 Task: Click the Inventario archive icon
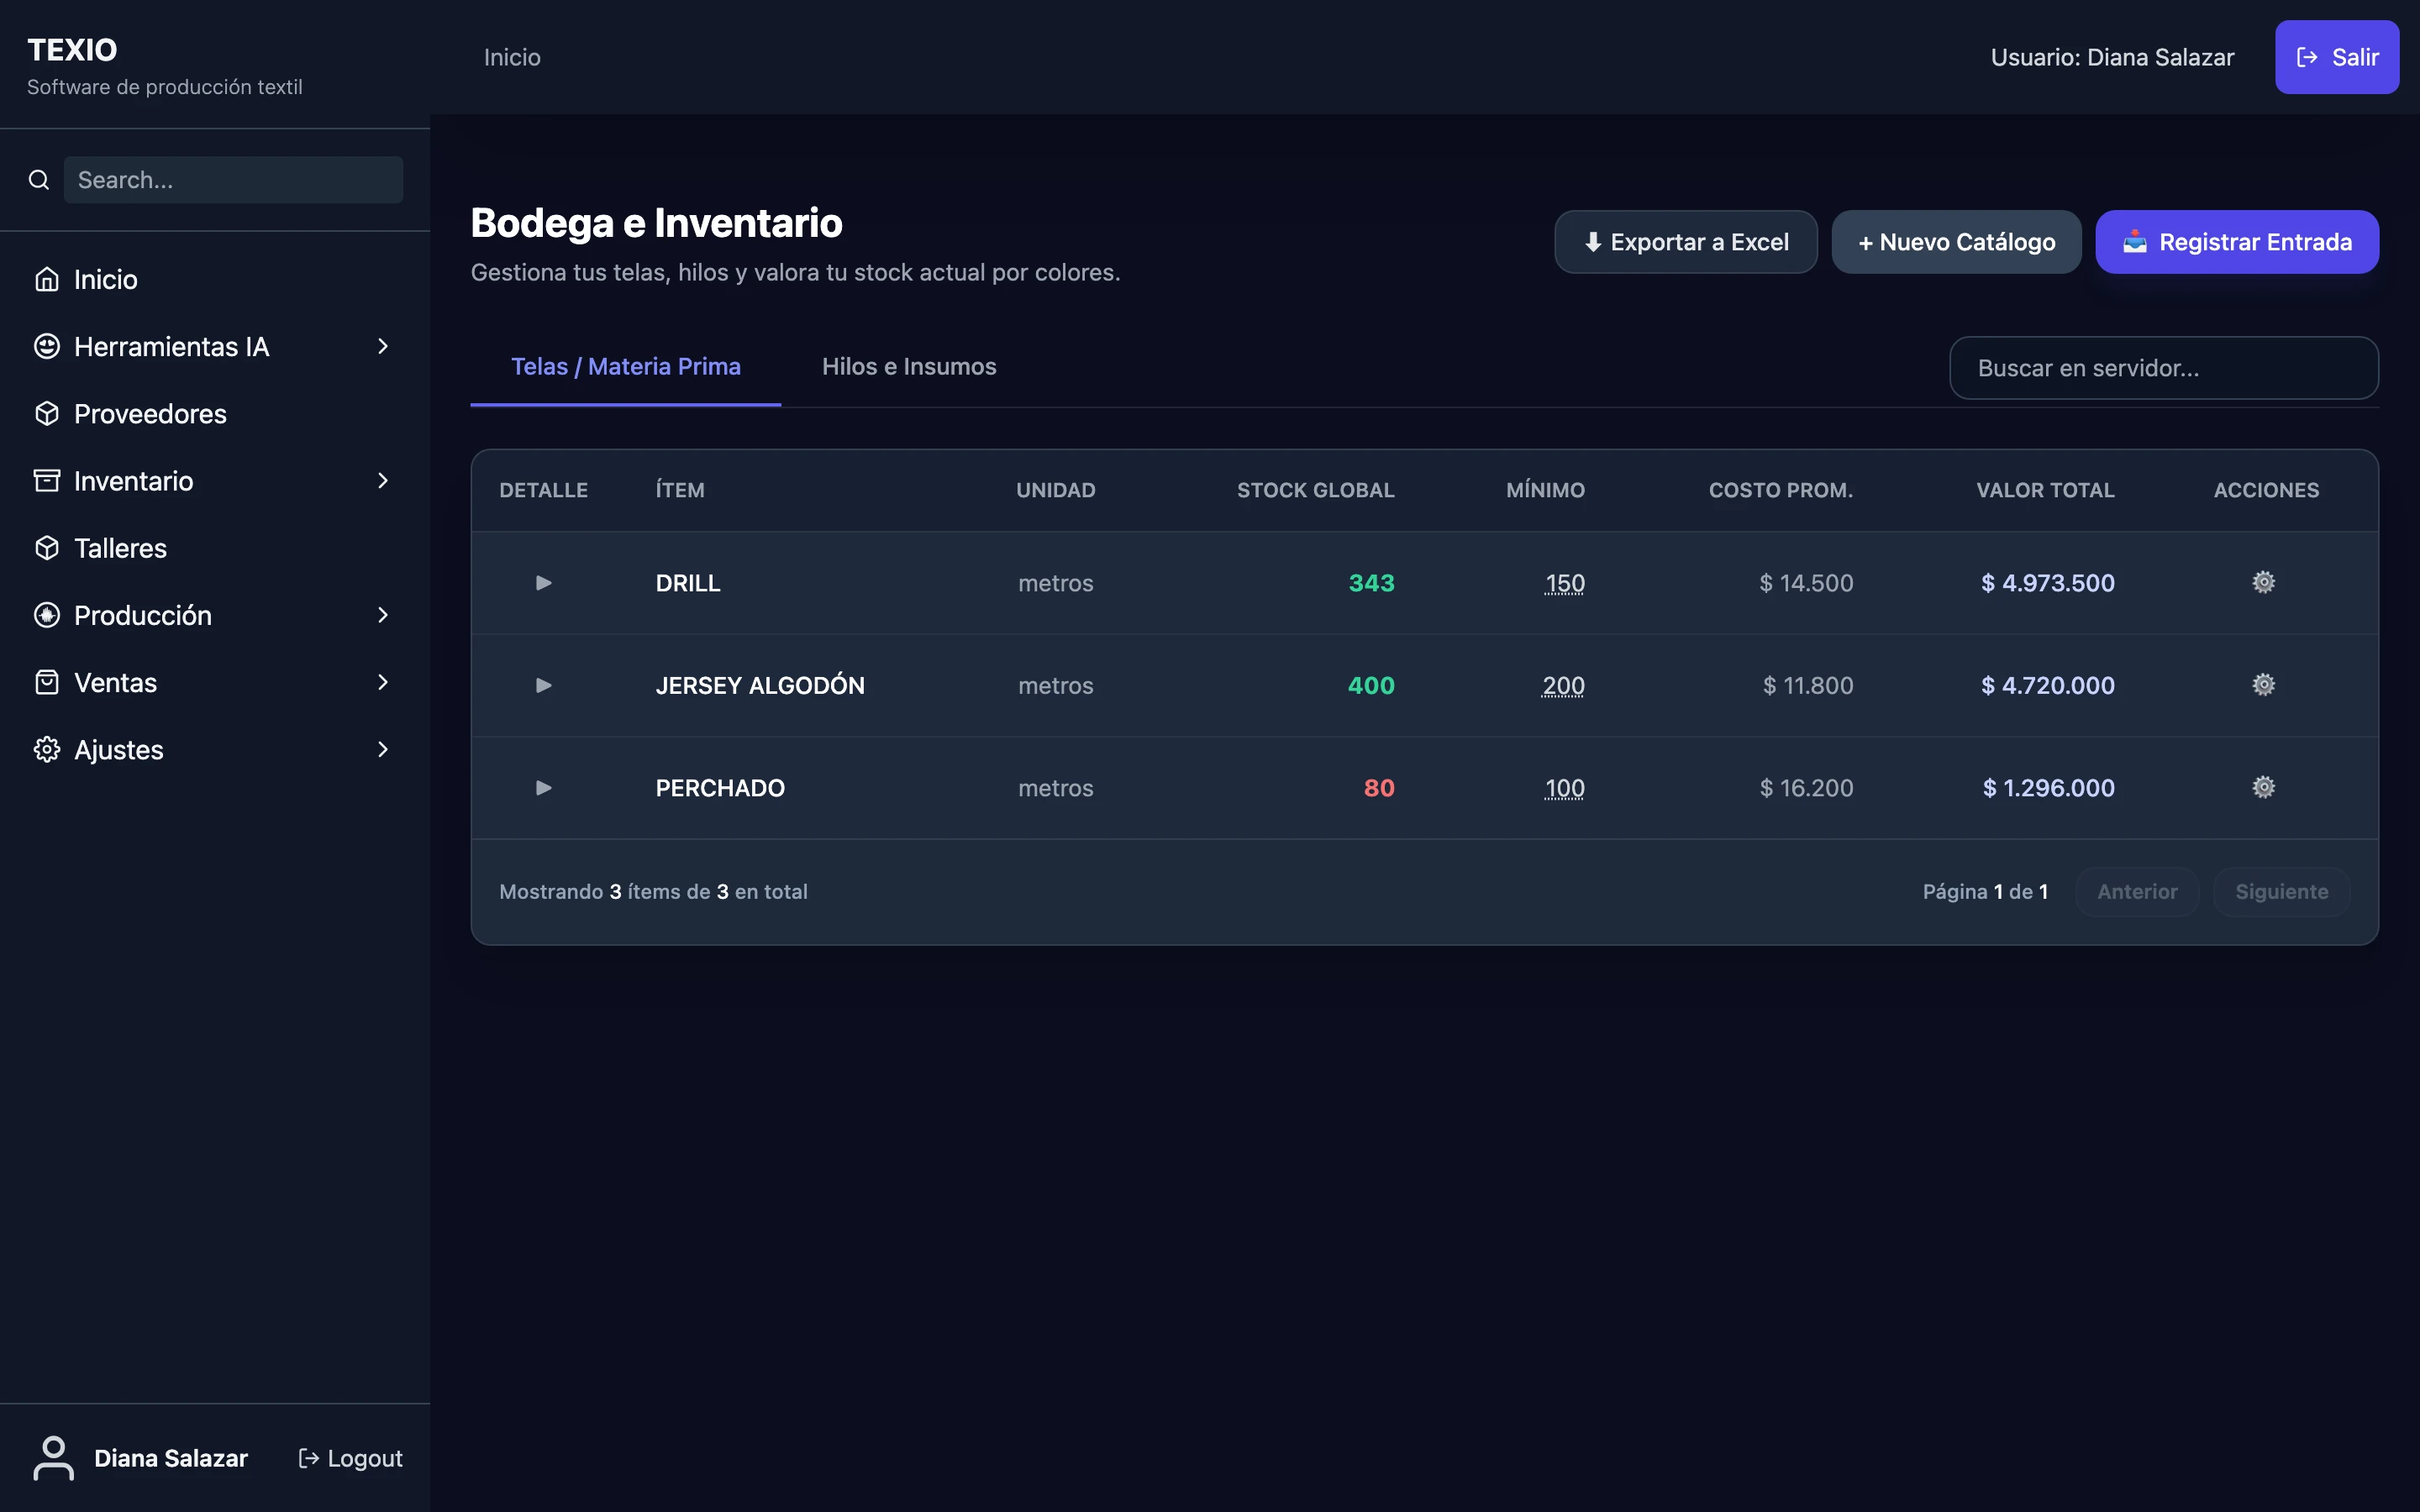click(x=47, y=481)
